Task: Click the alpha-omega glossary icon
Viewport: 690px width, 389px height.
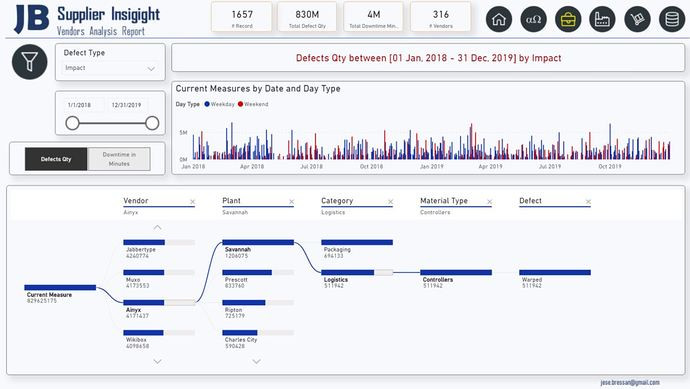Action: click(533, 19)
